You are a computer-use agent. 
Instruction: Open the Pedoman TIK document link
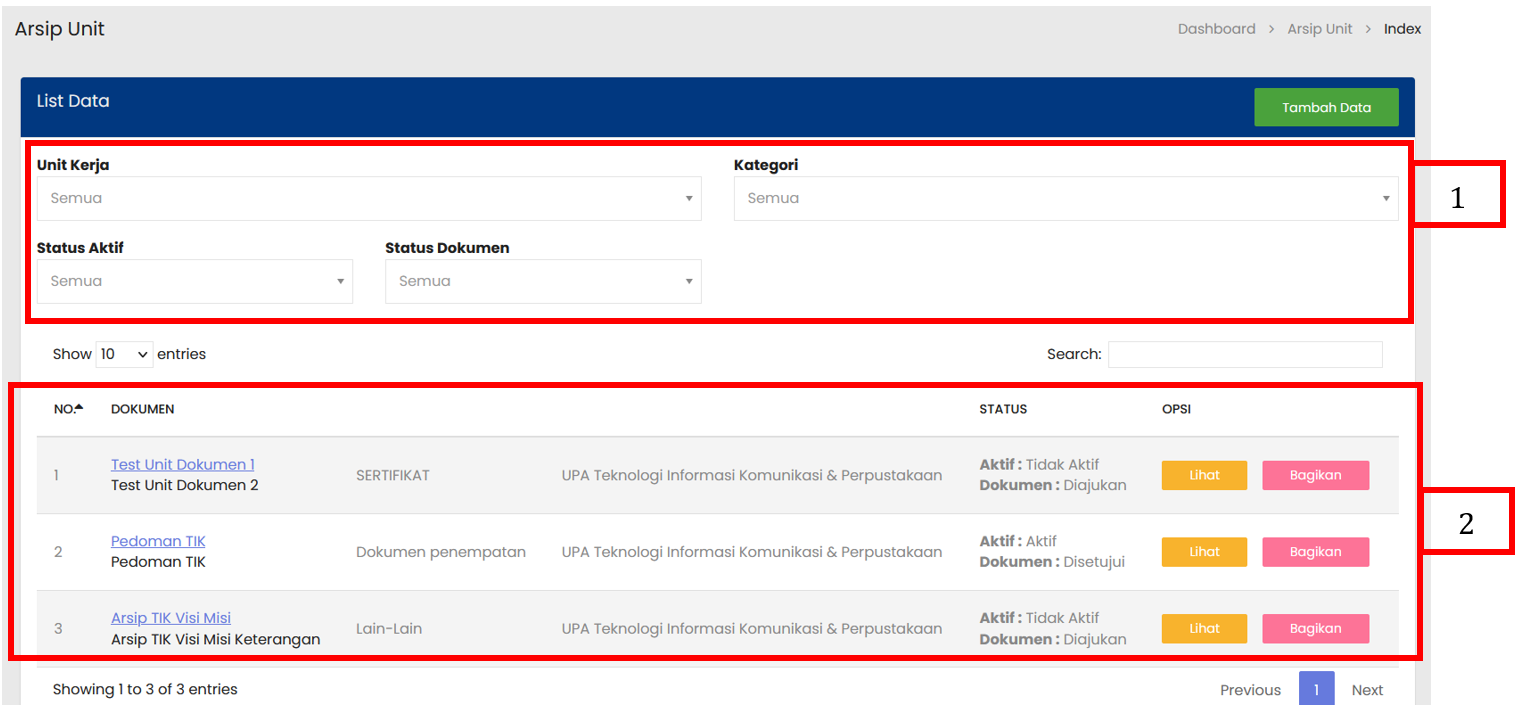tap(158, 541)
